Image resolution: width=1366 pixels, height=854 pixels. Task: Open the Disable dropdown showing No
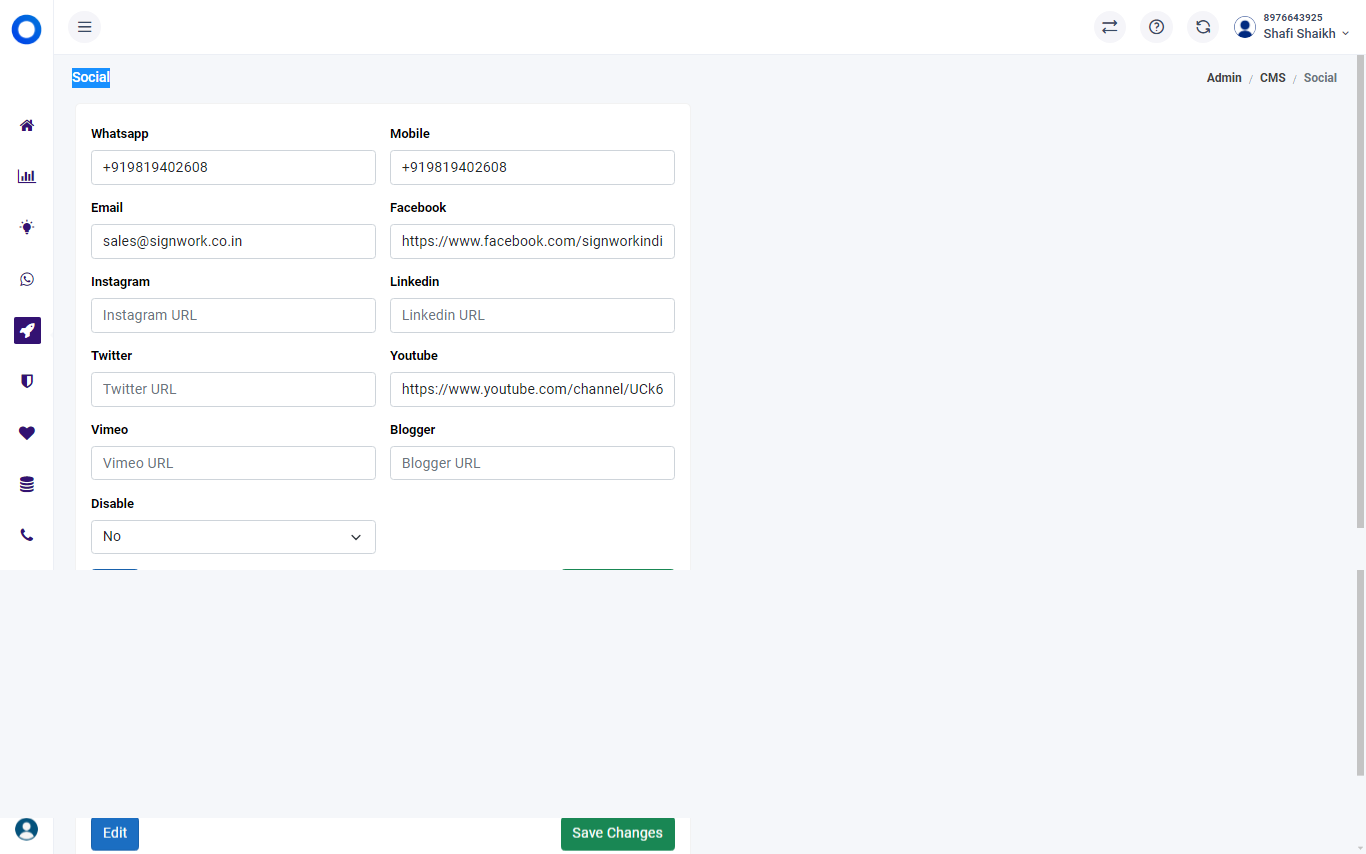pos(233,537)
